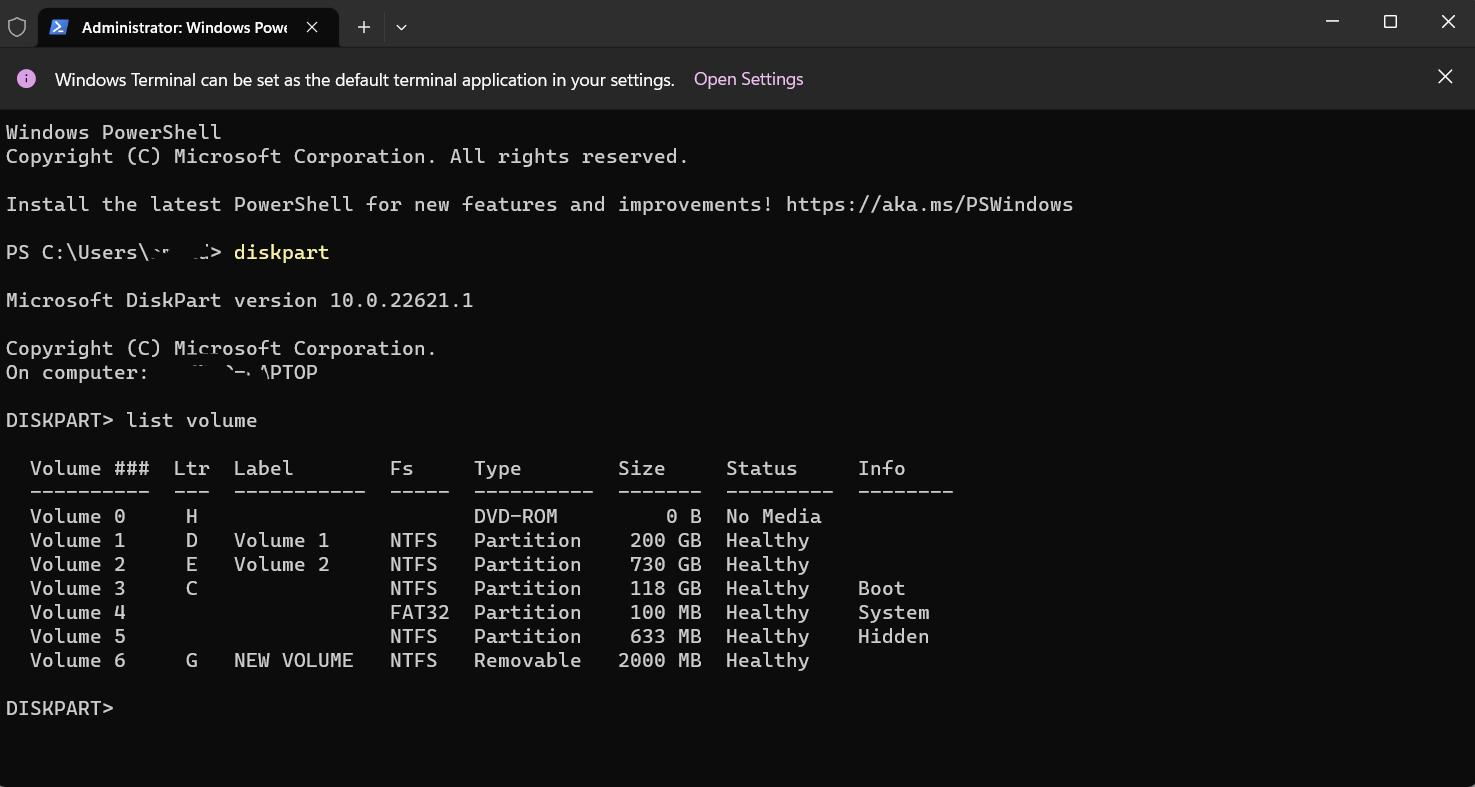Select the PowerShell icon on the active tab

point(59,27)
